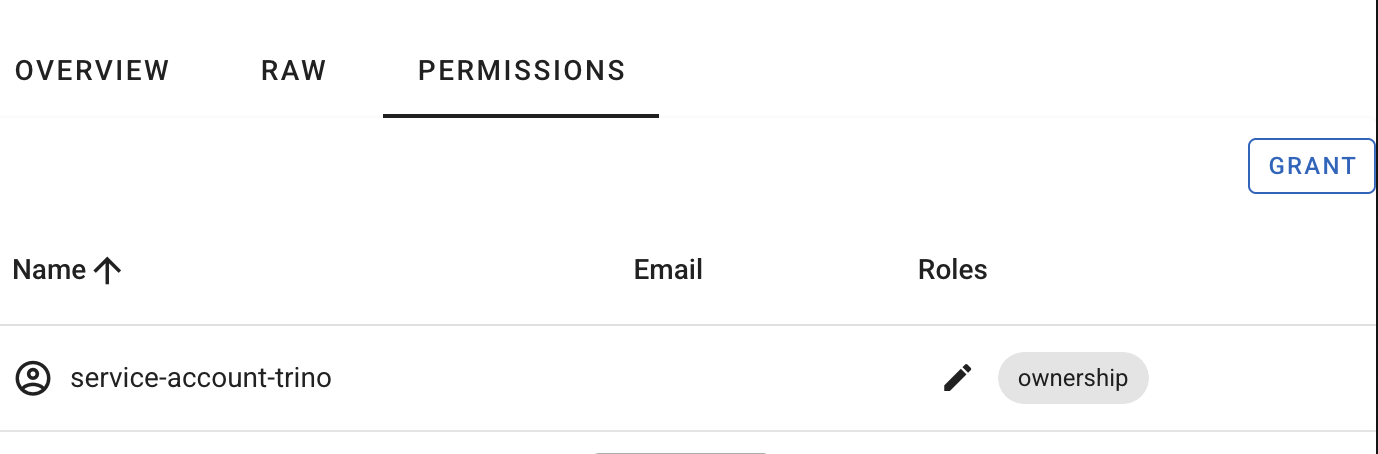Select the PERMISSIONS tab
Screen dimensions: 1378x454
point(521,71)
